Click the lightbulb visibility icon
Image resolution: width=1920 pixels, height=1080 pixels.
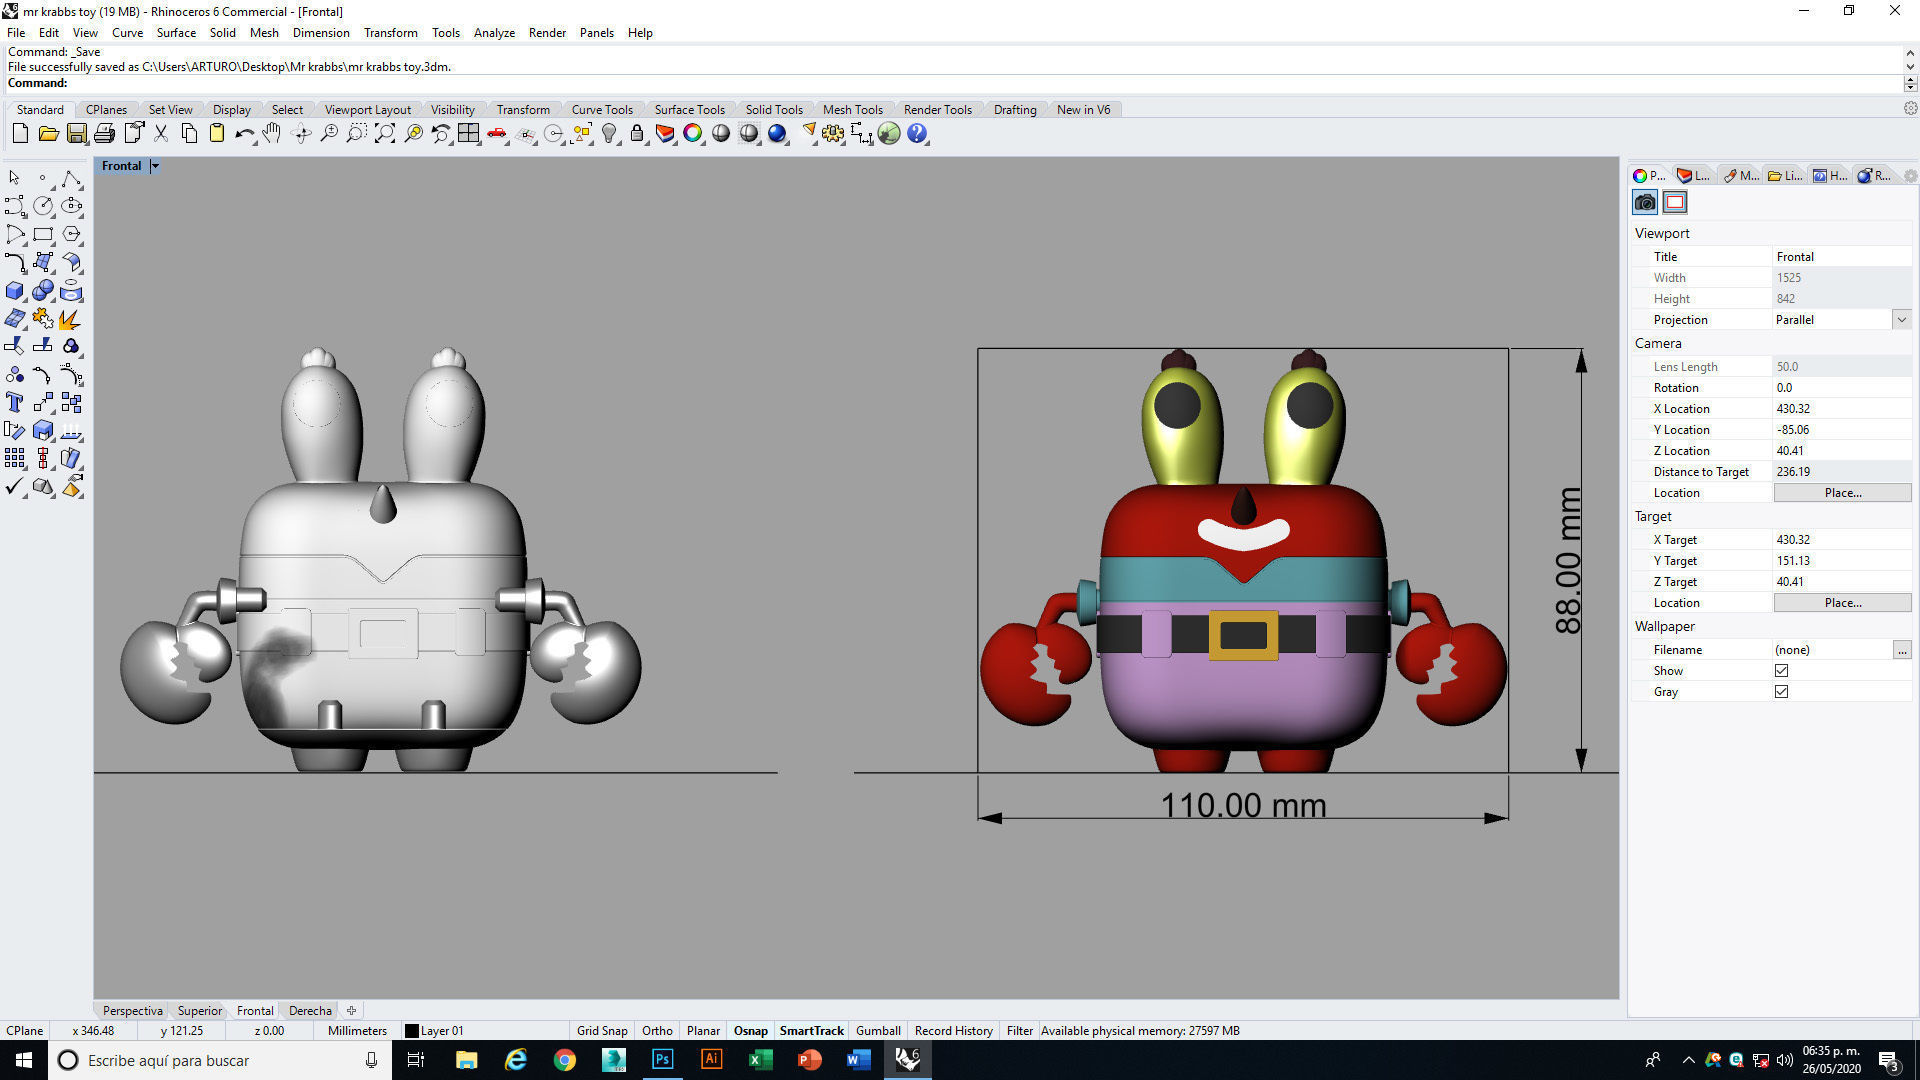click(609, 133)
